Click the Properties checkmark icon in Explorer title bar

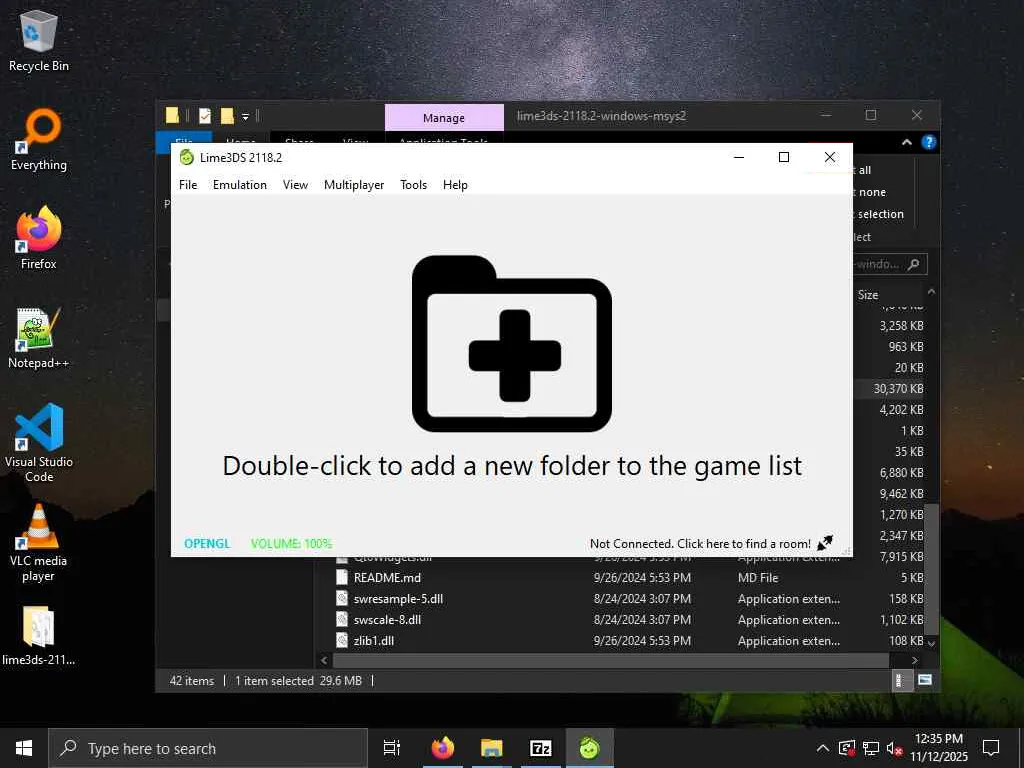(205, 116)
